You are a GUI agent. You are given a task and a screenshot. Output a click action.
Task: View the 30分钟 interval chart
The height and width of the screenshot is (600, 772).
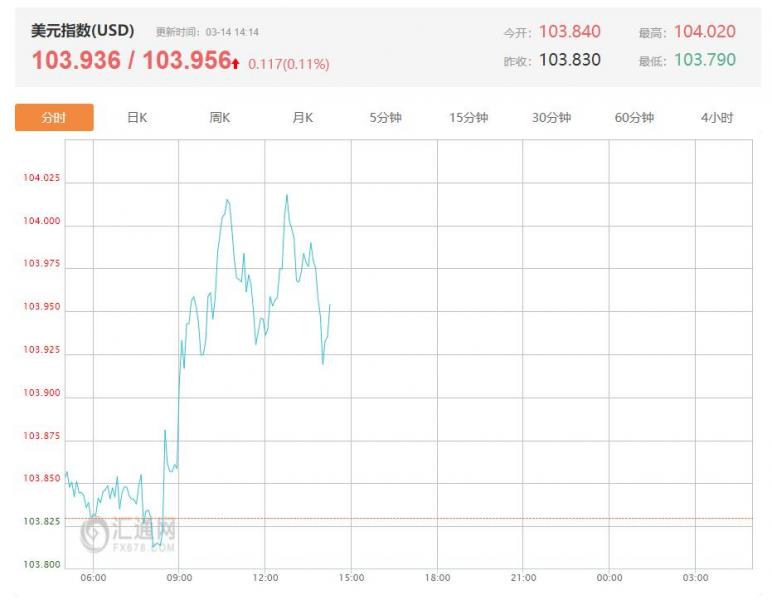(551, 117)
